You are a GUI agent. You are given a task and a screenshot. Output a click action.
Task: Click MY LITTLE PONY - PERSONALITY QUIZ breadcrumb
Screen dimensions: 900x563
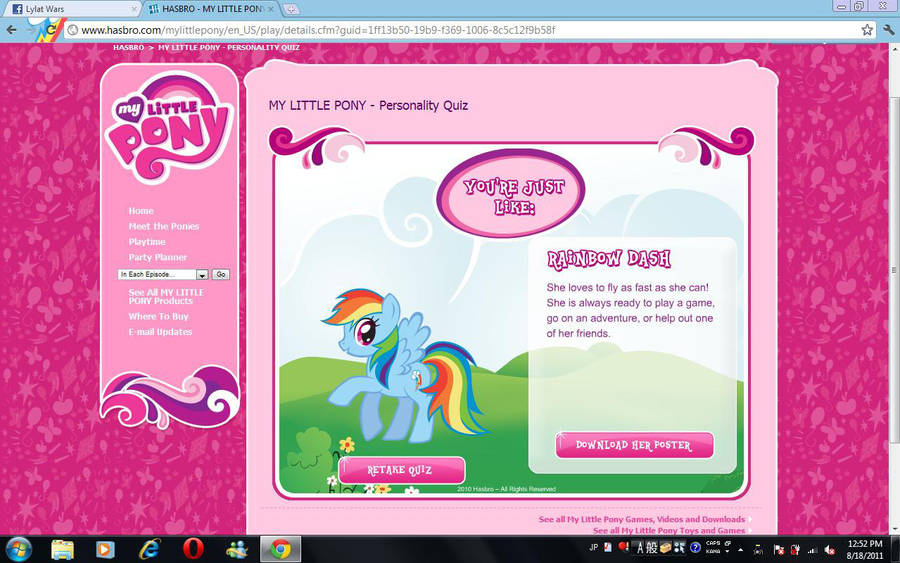click(x=228, y=47)
